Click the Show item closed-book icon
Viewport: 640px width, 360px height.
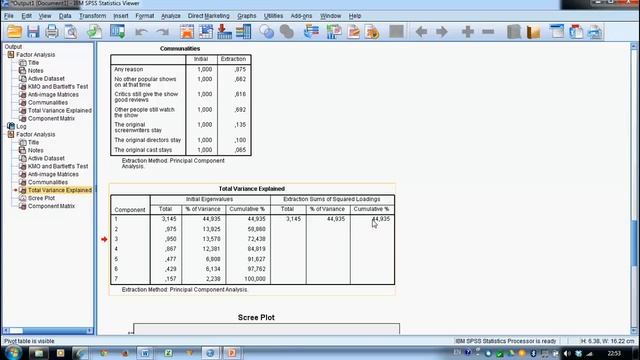(514, 32)
